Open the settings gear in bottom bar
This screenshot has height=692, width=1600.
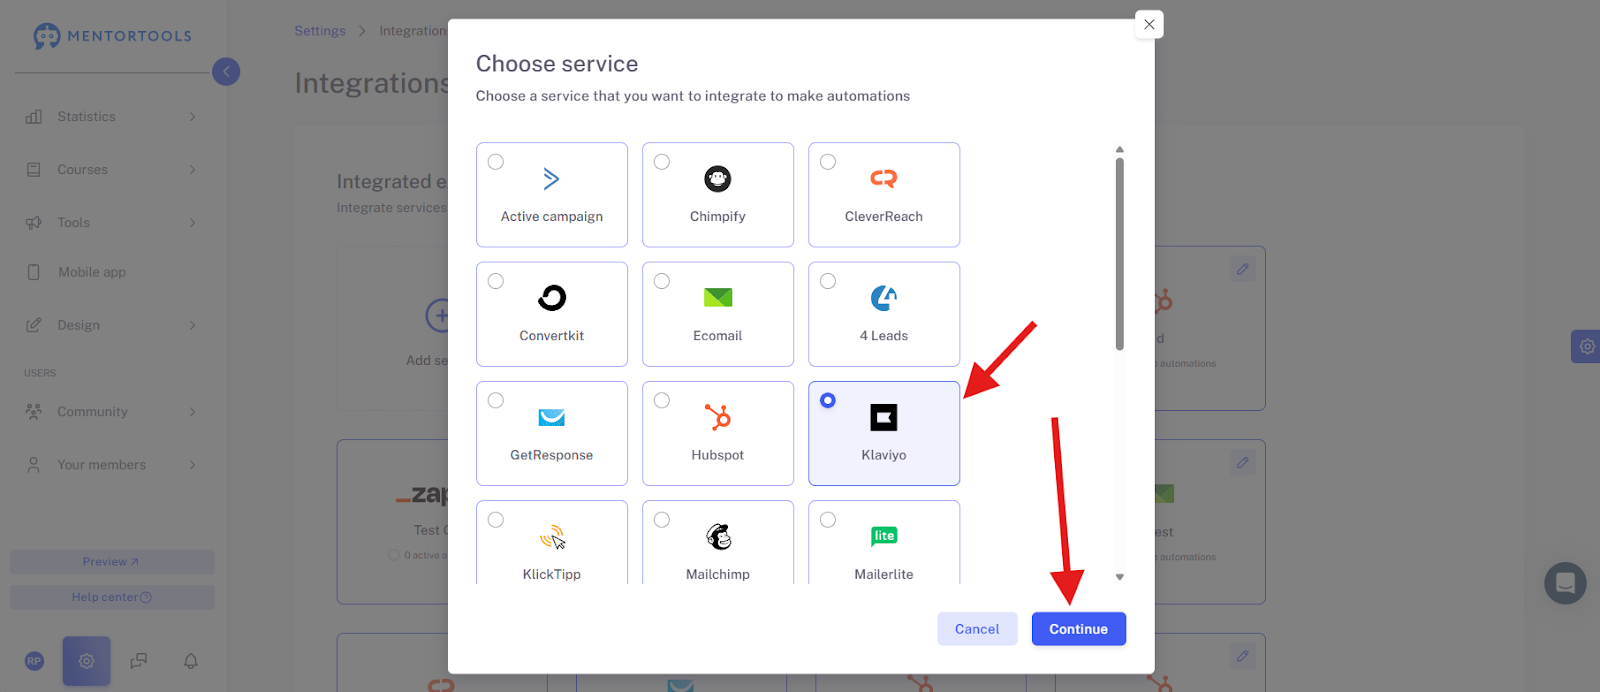click(87, 661)
